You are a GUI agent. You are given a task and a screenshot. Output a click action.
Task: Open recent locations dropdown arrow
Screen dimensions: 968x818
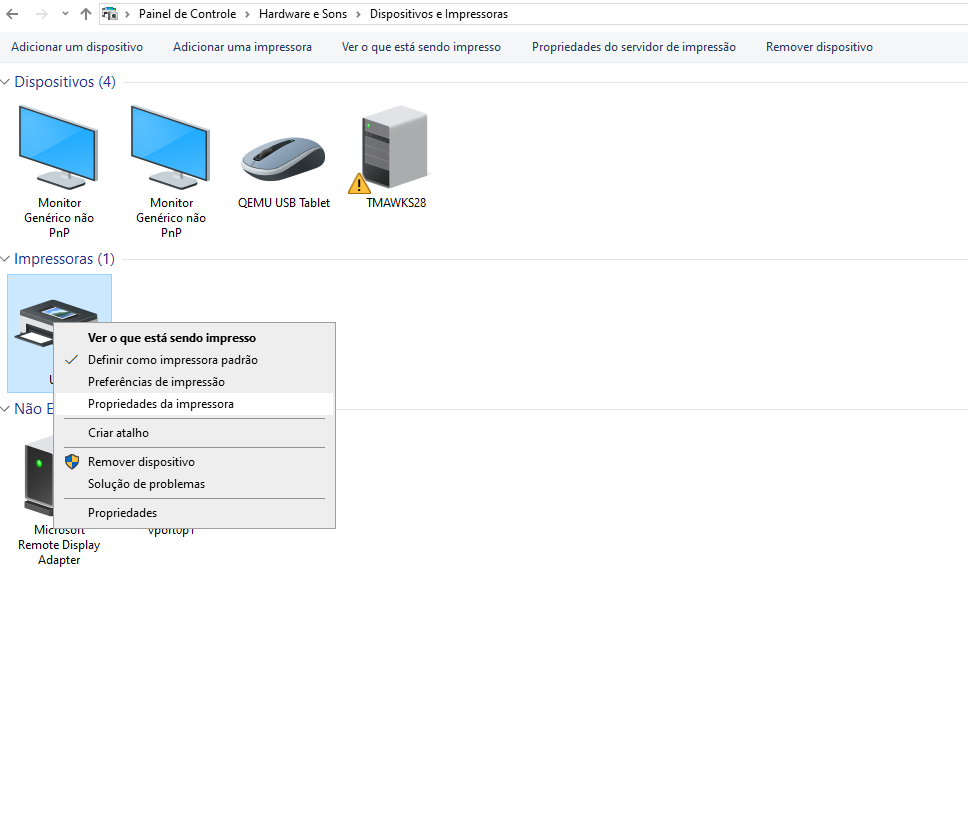(x=65, y=14)
